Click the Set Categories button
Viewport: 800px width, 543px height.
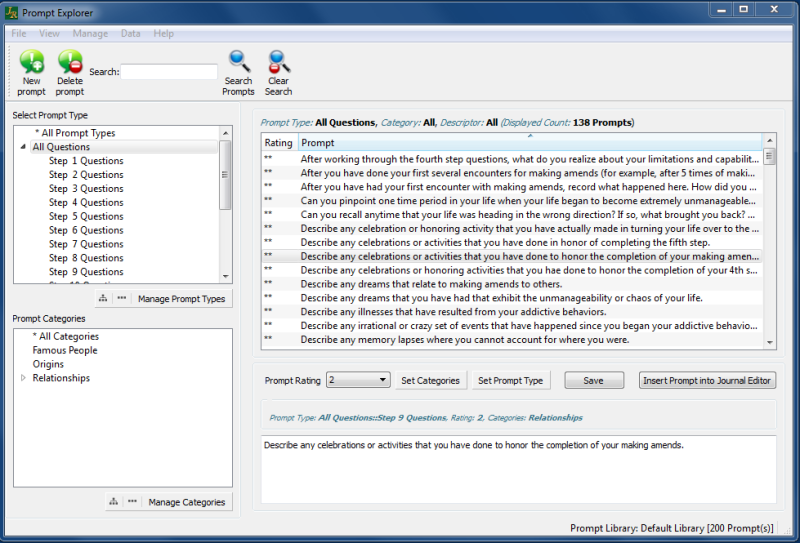[431, 380]
